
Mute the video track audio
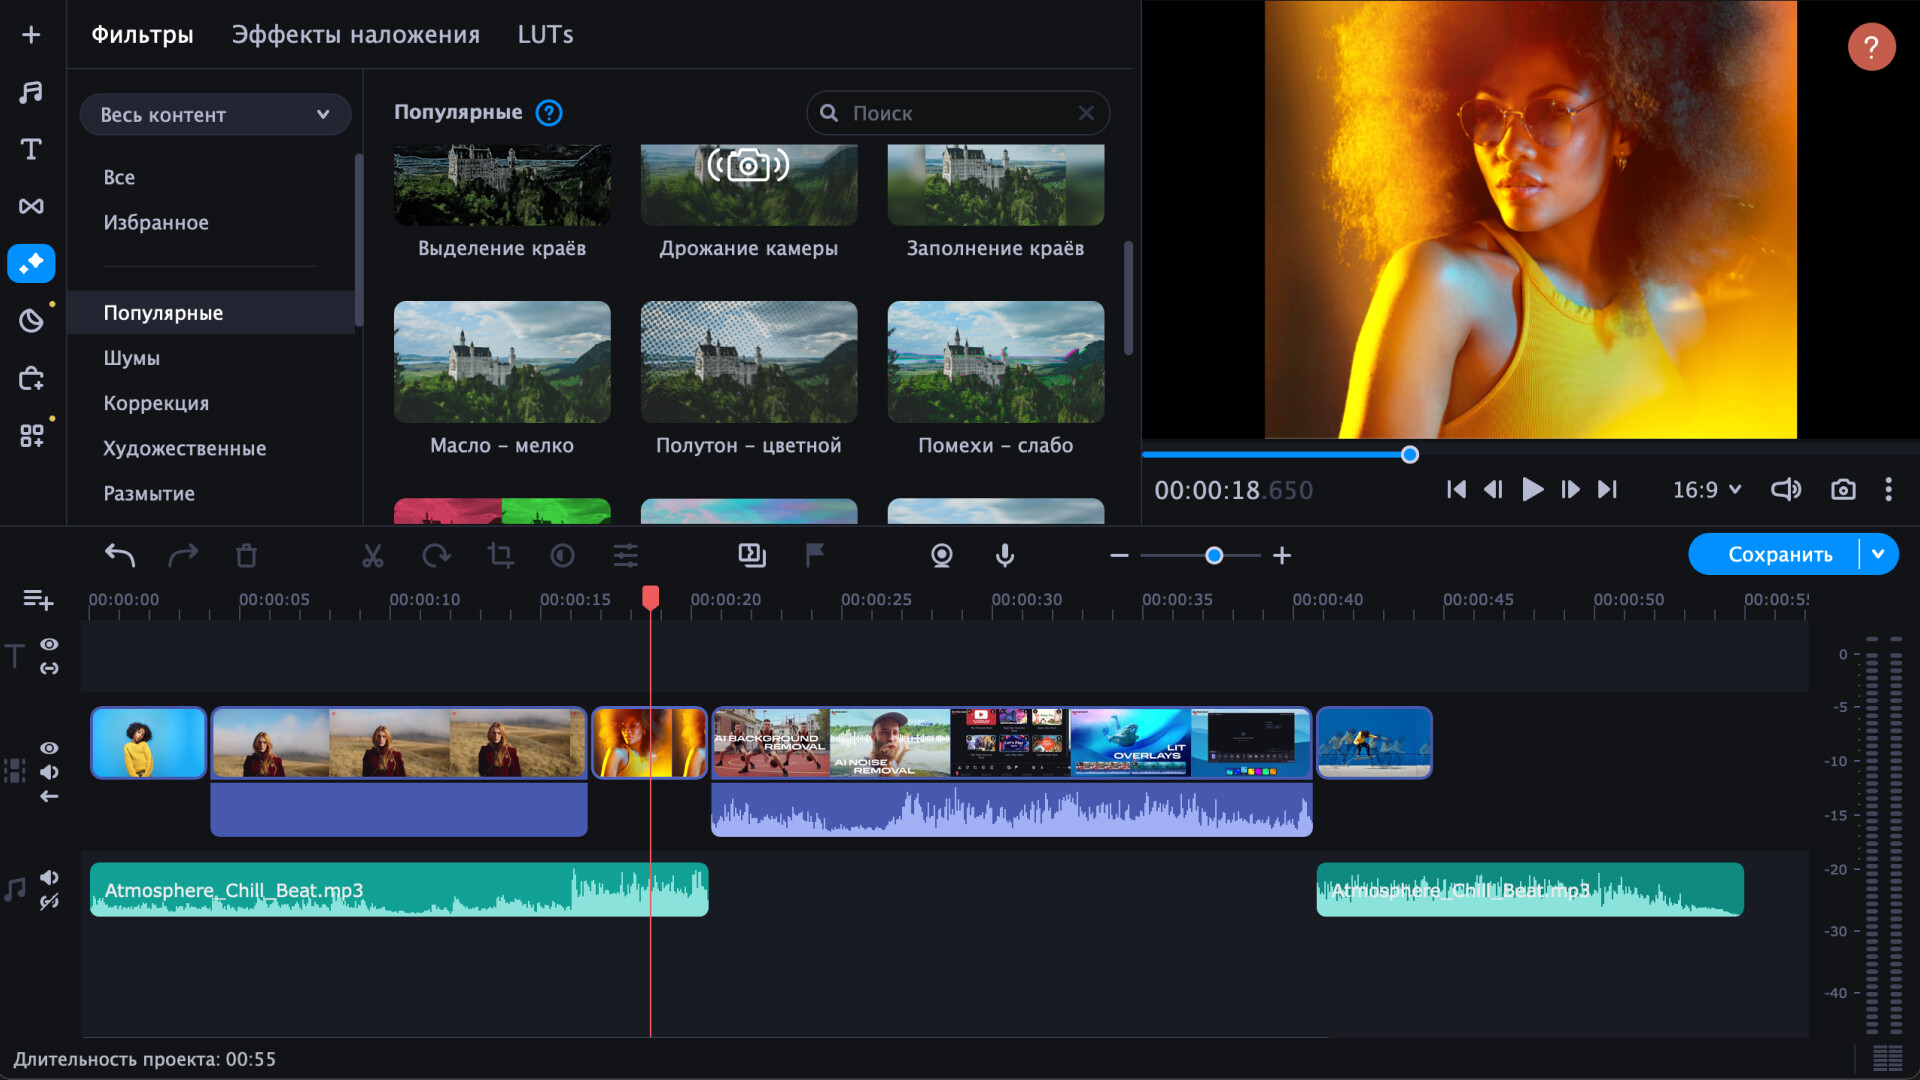click(x=49, y=771)
